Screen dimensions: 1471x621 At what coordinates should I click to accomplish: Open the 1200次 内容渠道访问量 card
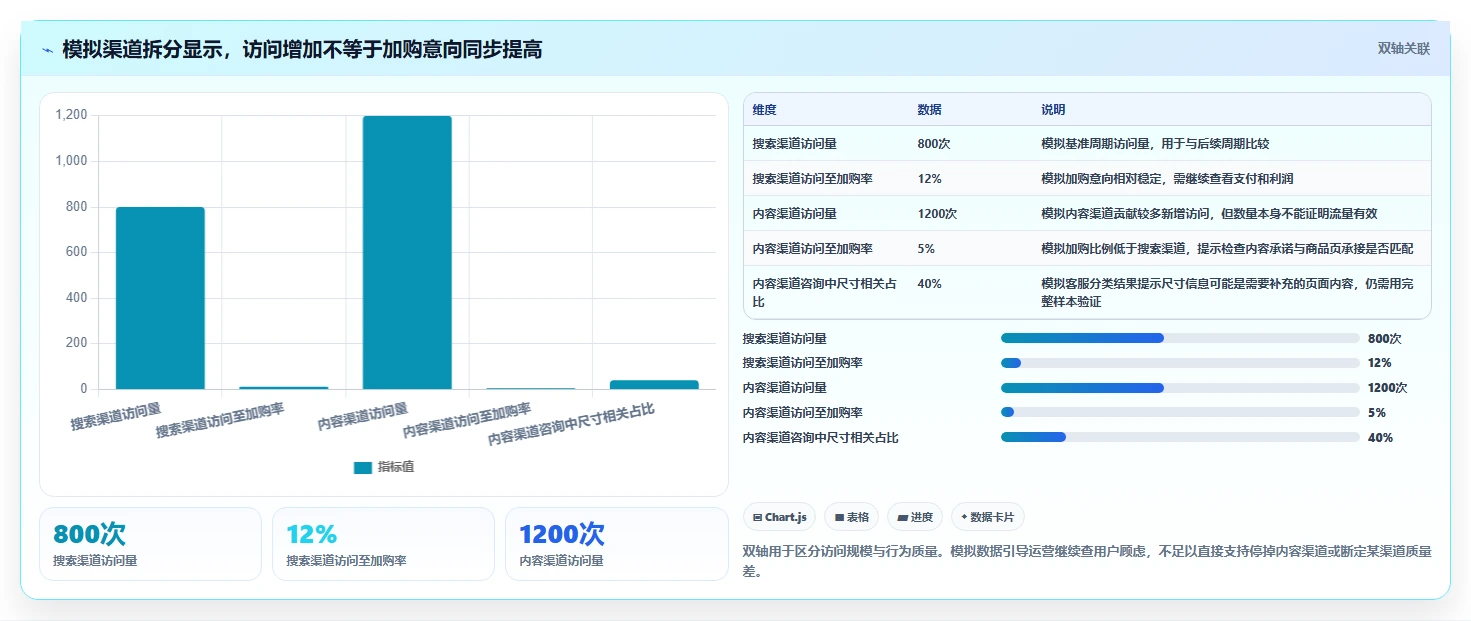pos(616,544)
